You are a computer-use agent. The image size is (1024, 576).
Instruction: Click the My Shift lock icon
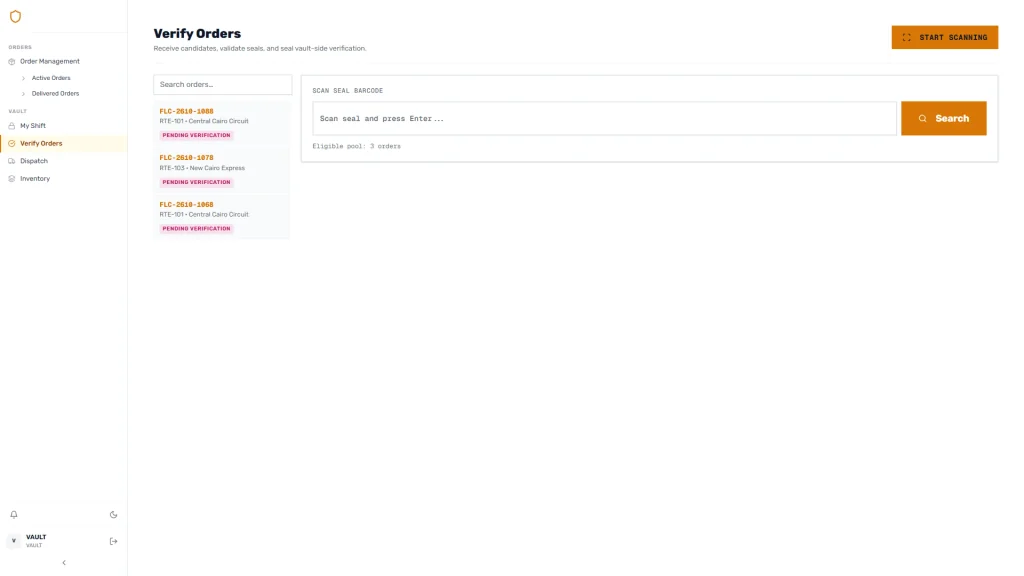(x=12, y=125)
